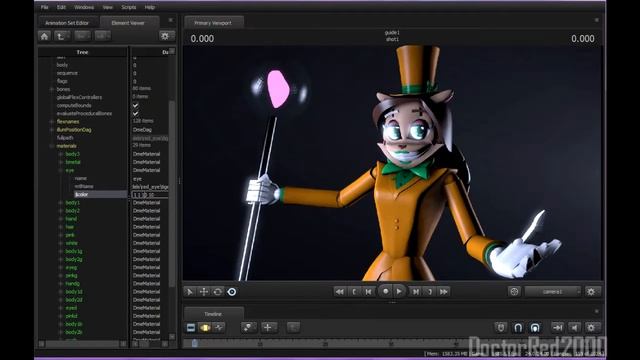Select the handg material in tree
This screenshot has width=640, height=360.
tap(73, 284)
